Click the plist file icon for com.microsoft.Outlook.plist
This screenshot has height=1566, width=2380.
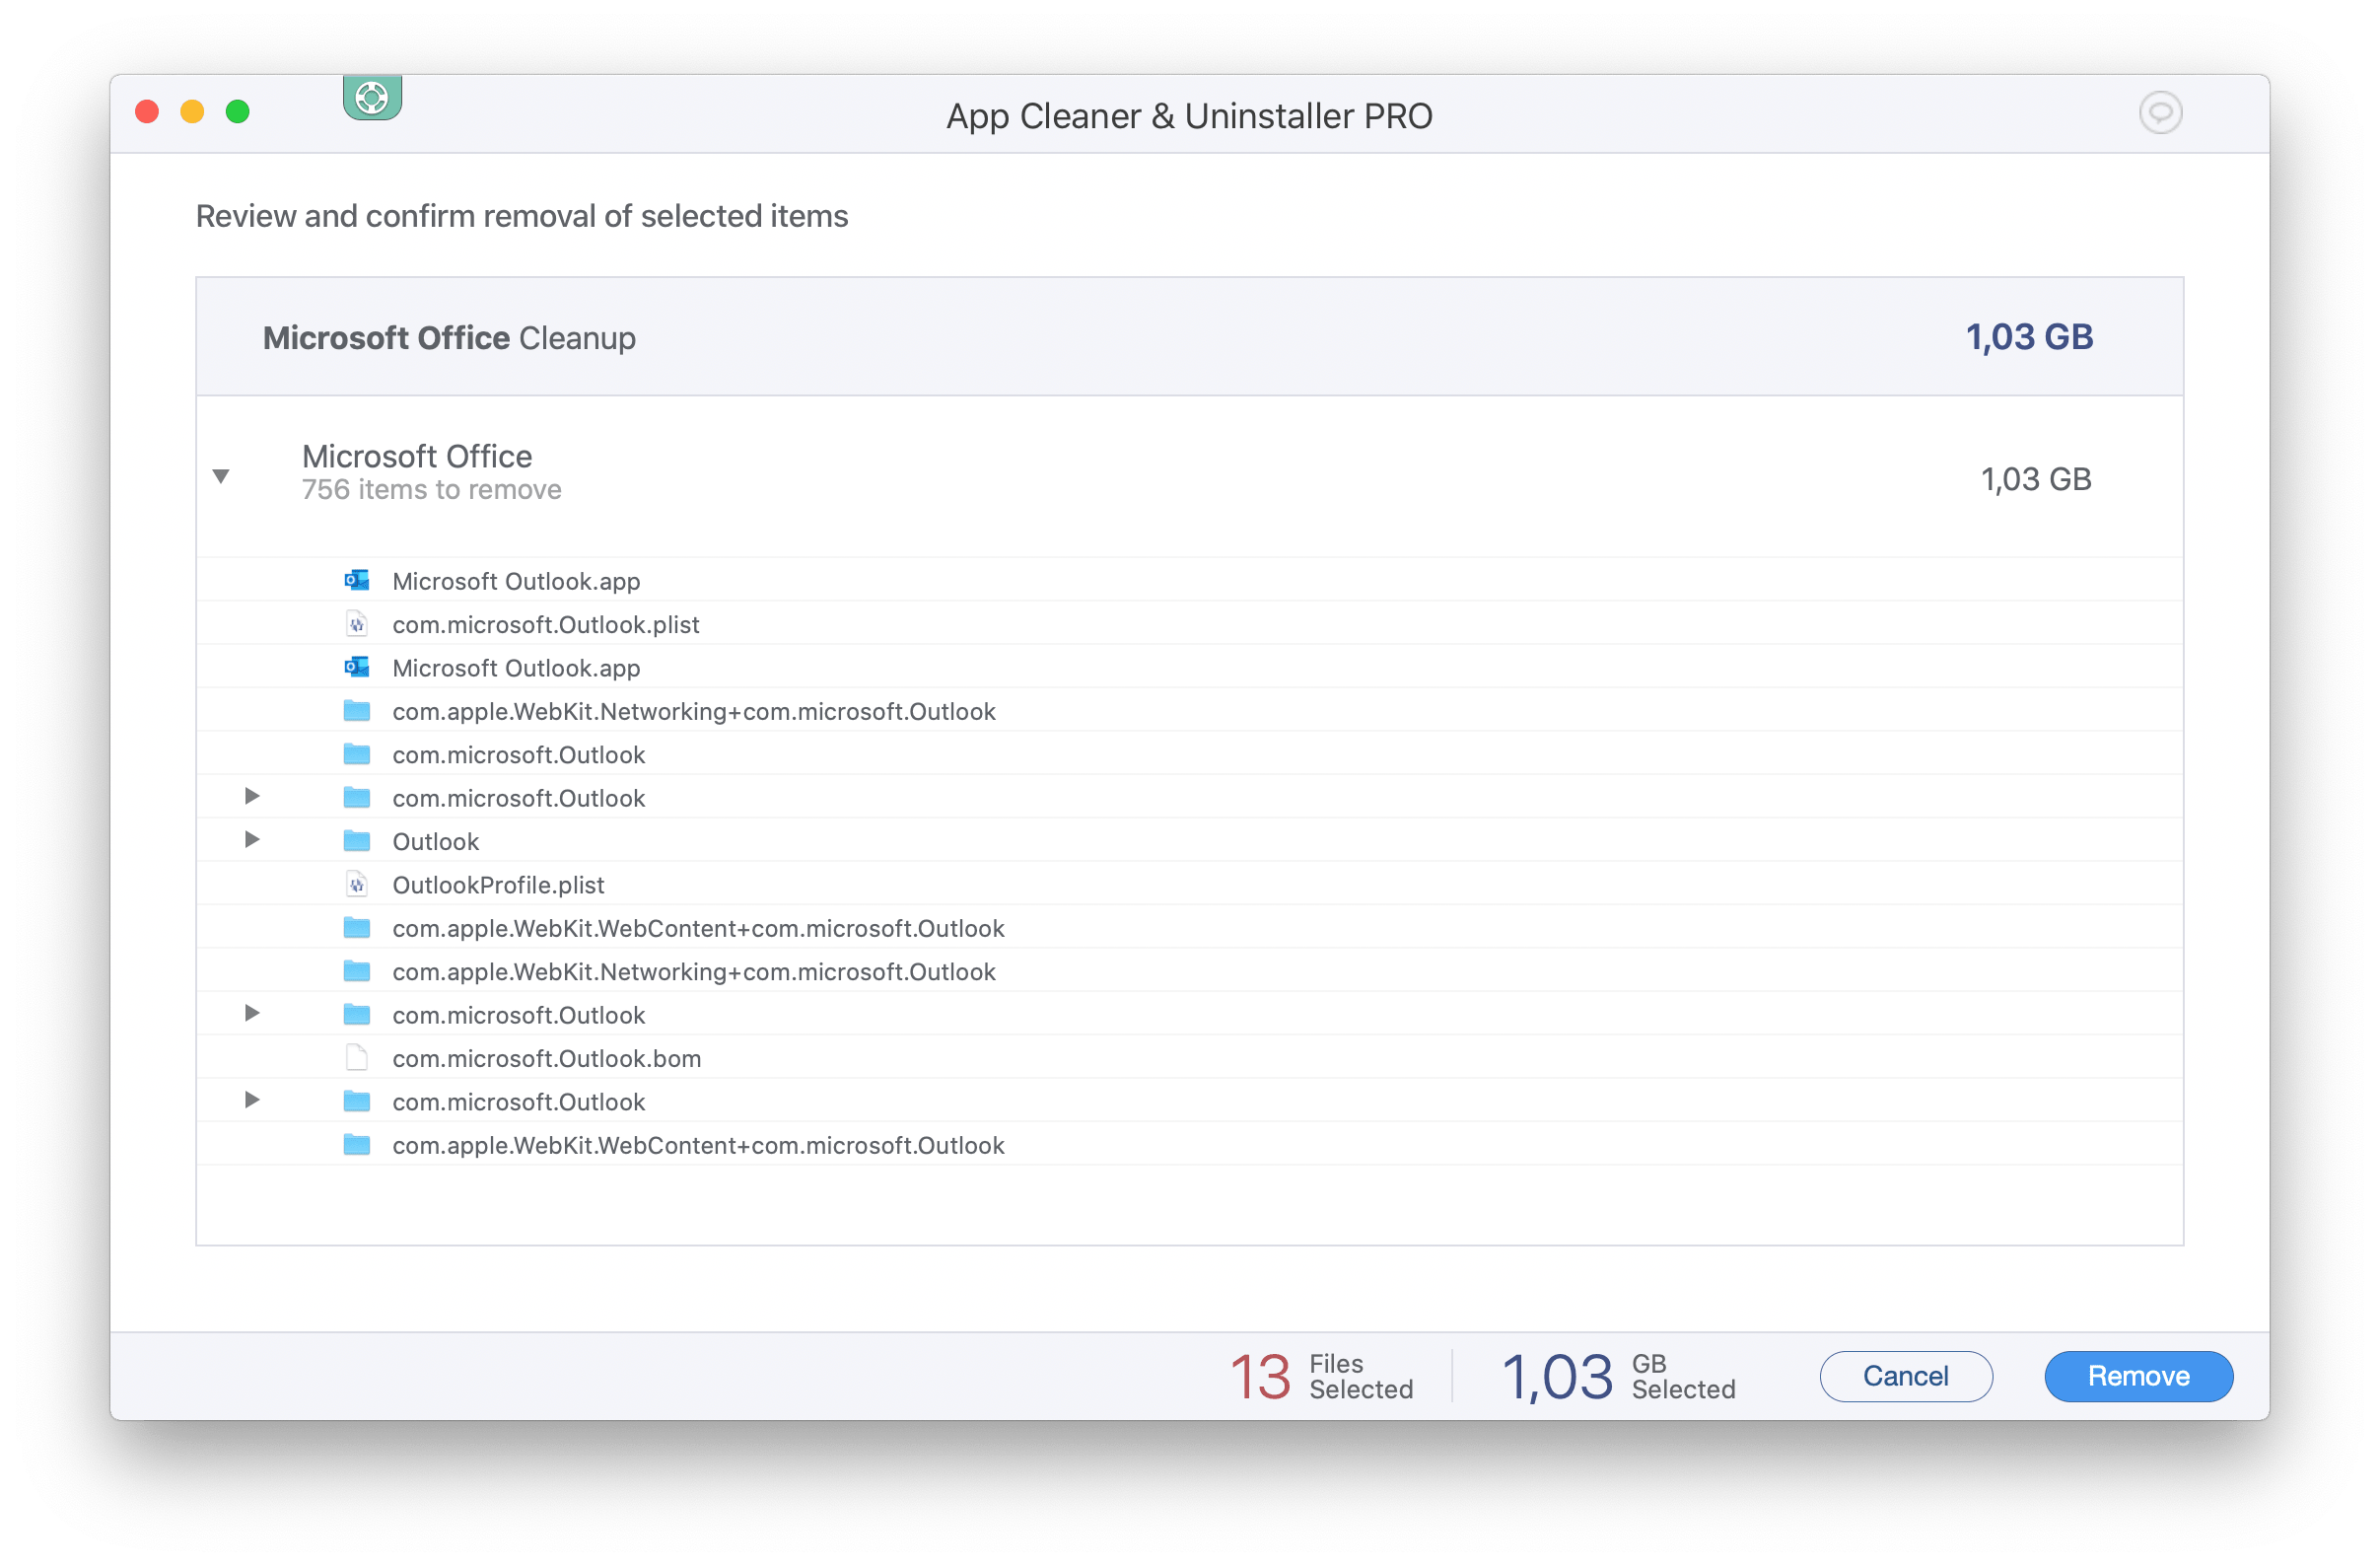click(357, 624)
